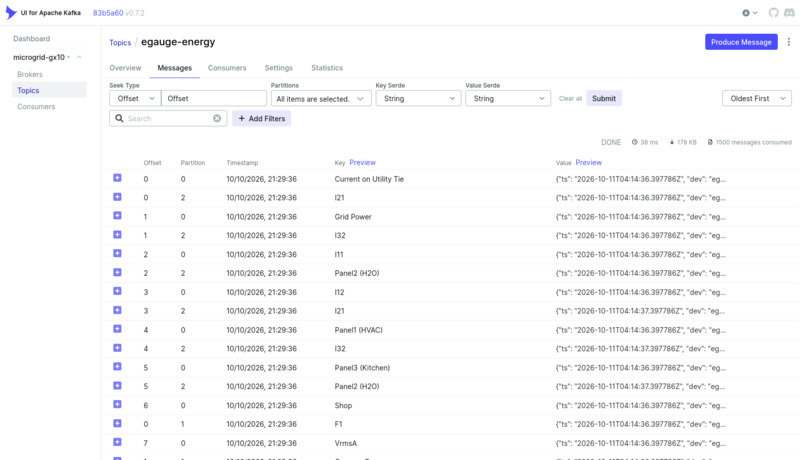This screenshot has height=460, width=806.
Task: Open the GitHub icon link
Action: coord(773,13)
